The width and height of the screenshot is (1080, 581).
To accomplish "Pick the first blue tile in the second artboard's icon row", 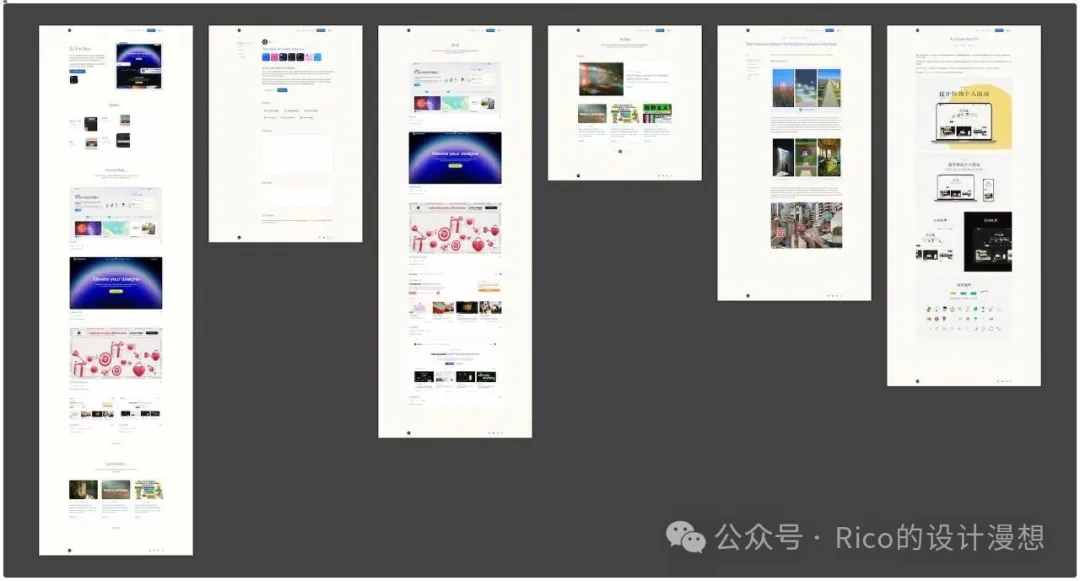I will click(x=267, y=57).
